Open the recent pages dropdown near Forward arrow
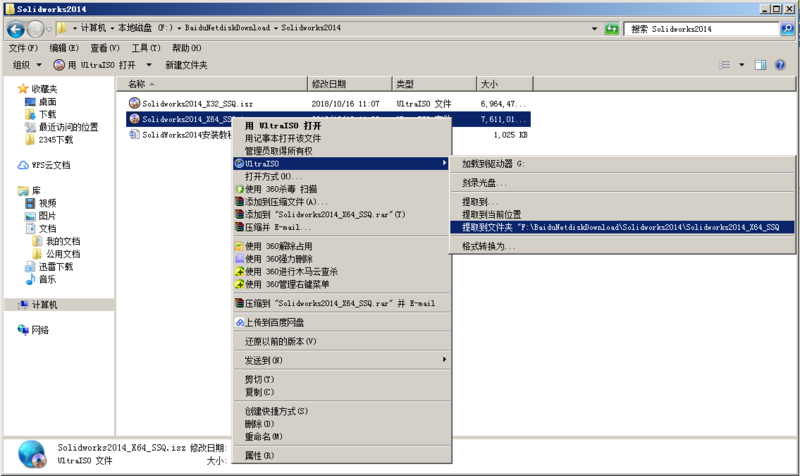The width and height of the screenshot is (800, 476). [x=48, y=29]
